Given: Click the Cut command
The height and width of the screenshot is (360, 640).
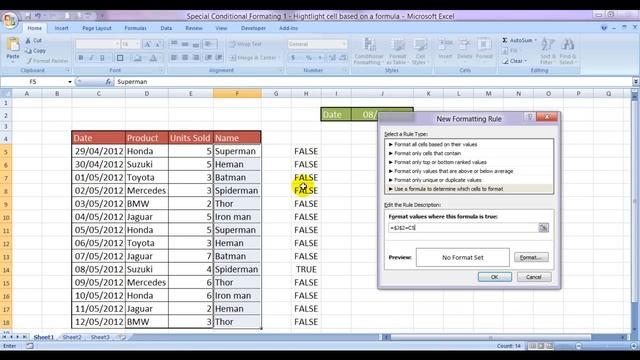Looking at the screenshot, I should click(34, 40).
